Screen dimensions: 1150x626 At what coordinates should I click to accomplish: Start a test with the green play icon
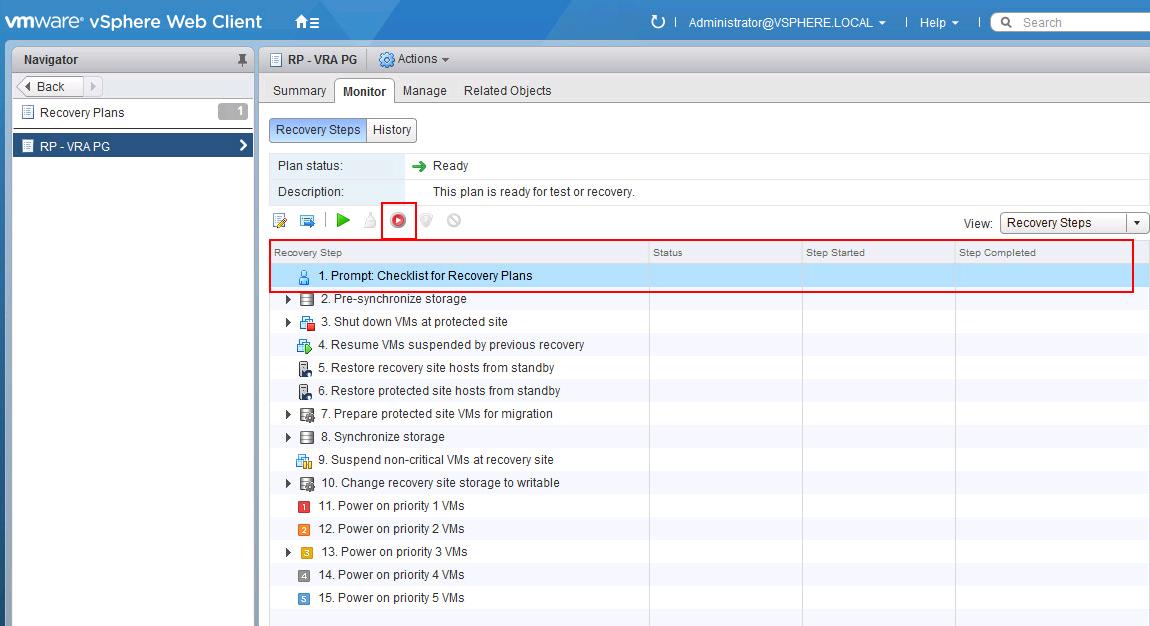pos(343,220)
